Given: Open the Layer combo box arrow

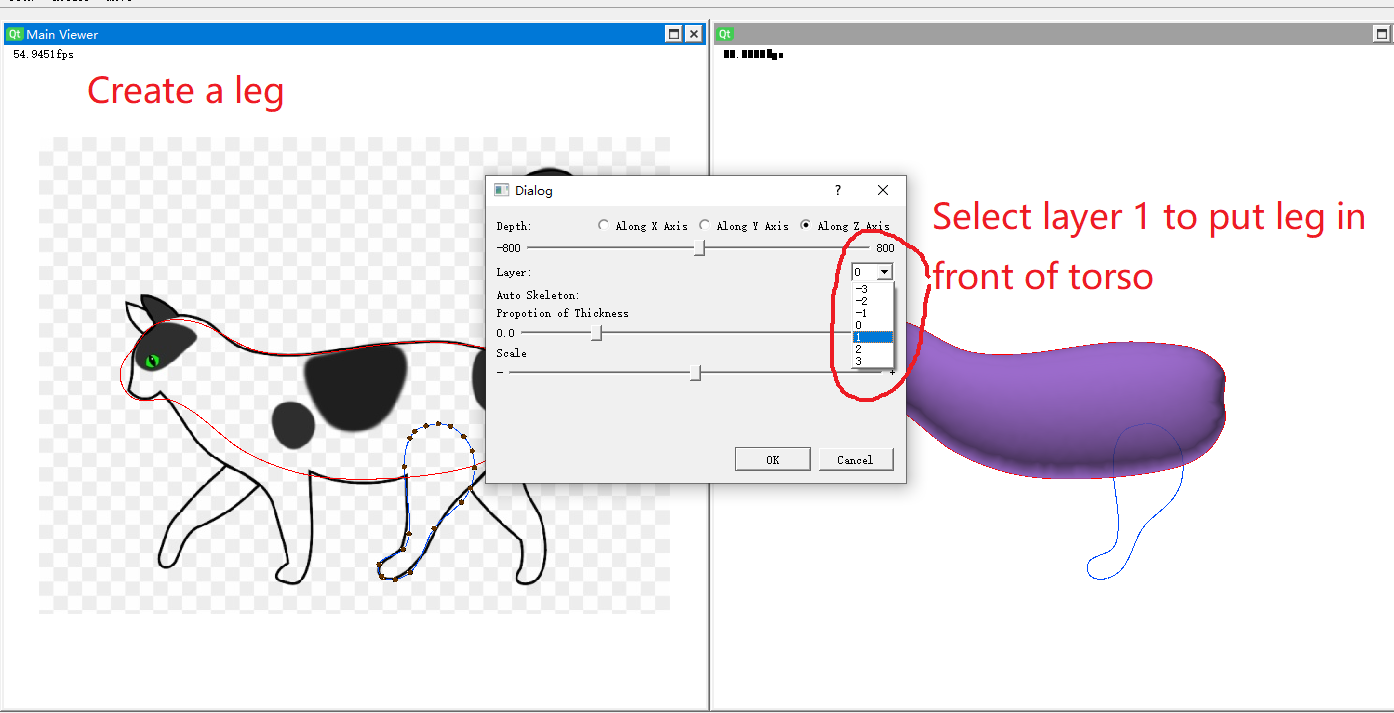Looking at the screenshot, I should click(884, 272).
